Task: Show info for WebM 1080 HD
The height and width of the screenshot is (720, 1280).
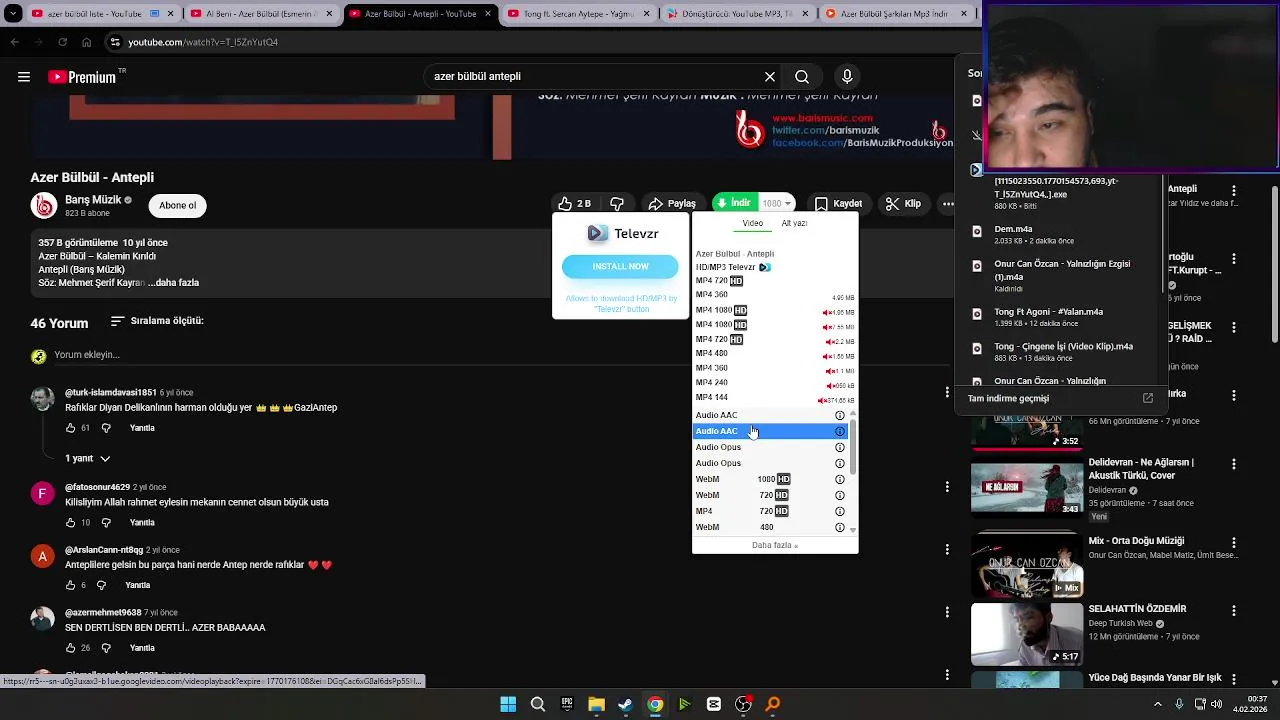Action: 839,479
